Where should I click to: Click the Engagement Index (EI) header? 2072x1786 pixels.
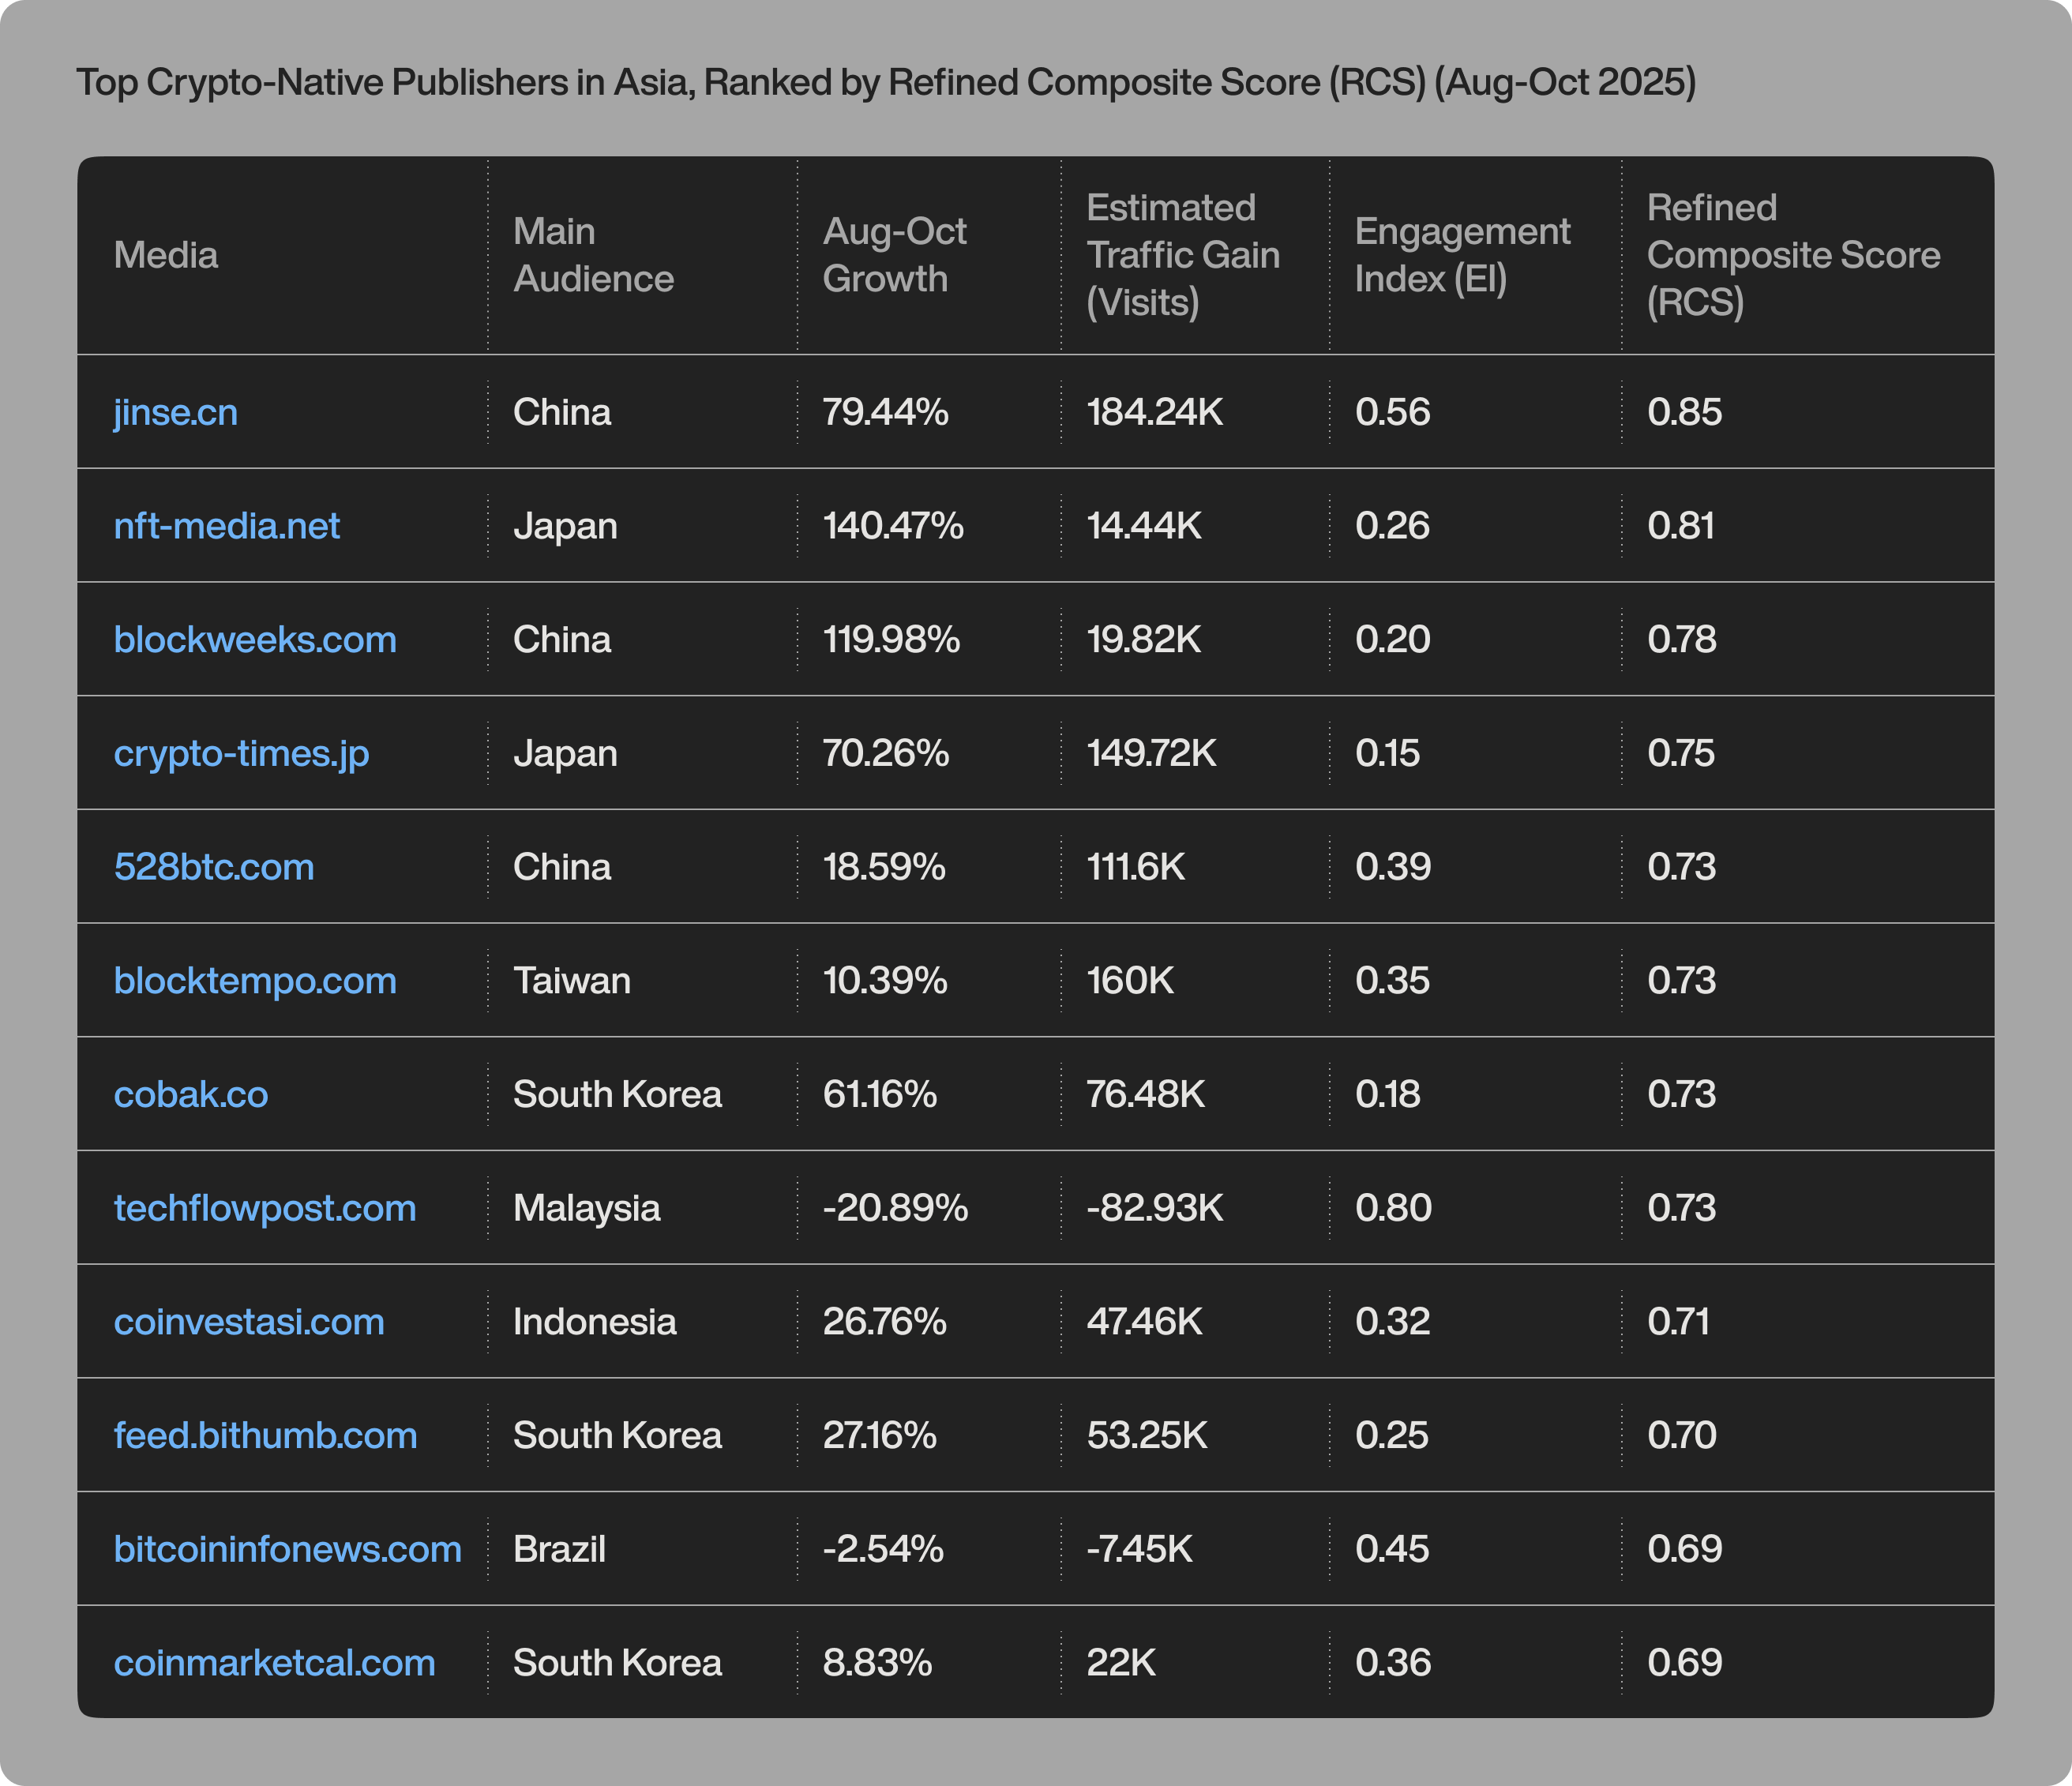tap(1461, 255)
